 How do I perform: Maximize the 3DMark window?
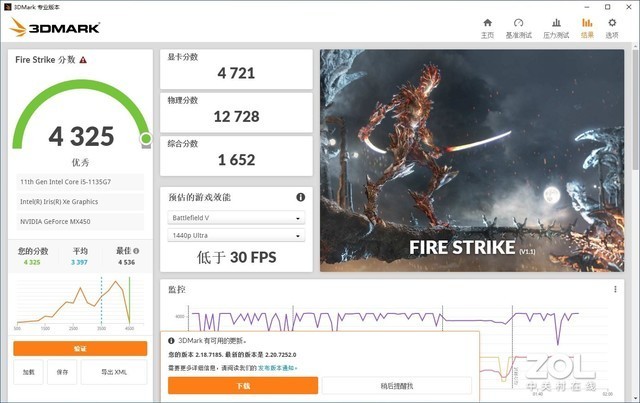607,7
